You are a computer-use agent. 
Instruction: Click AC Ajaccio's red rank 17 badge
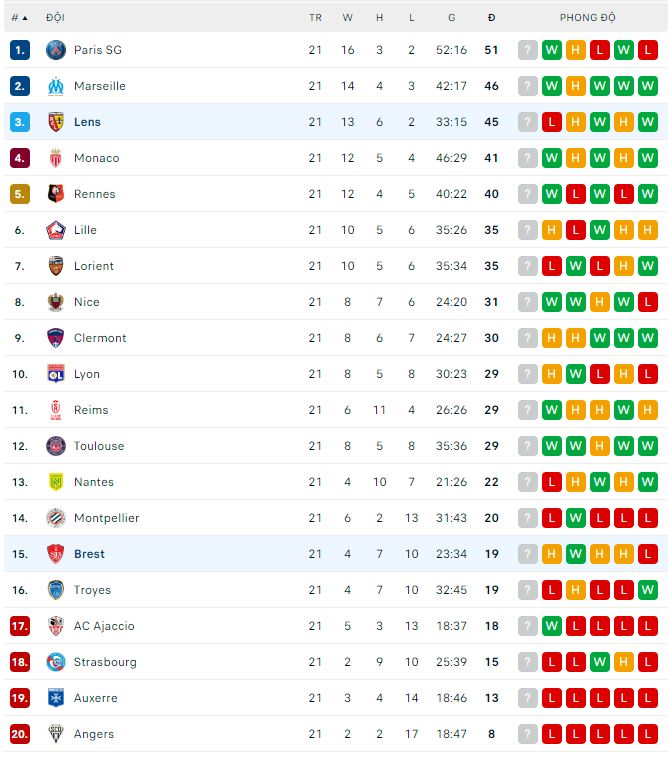[x=20, y=626]
